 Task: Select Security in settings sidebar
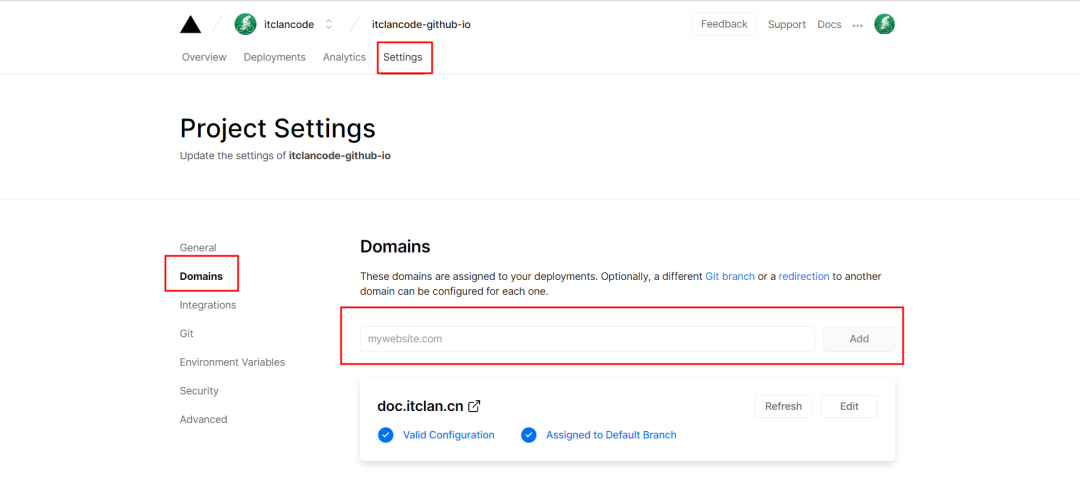[x=199, y=390]
